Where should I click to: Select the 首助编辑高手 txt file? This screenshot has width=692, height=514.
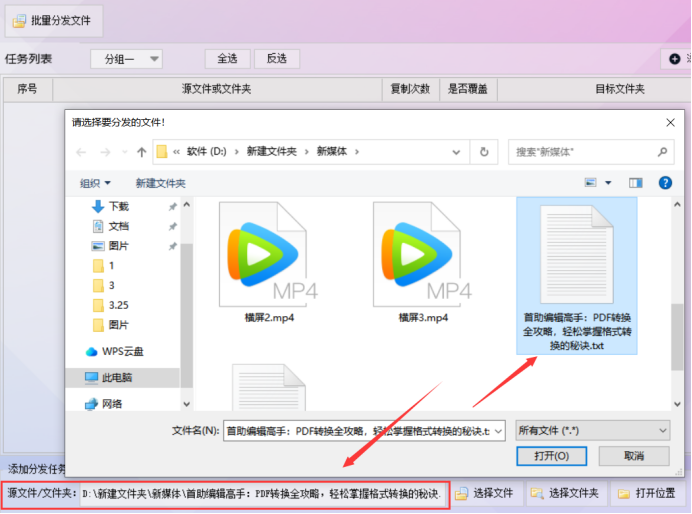pyautogui.click(x=577, y=276)
